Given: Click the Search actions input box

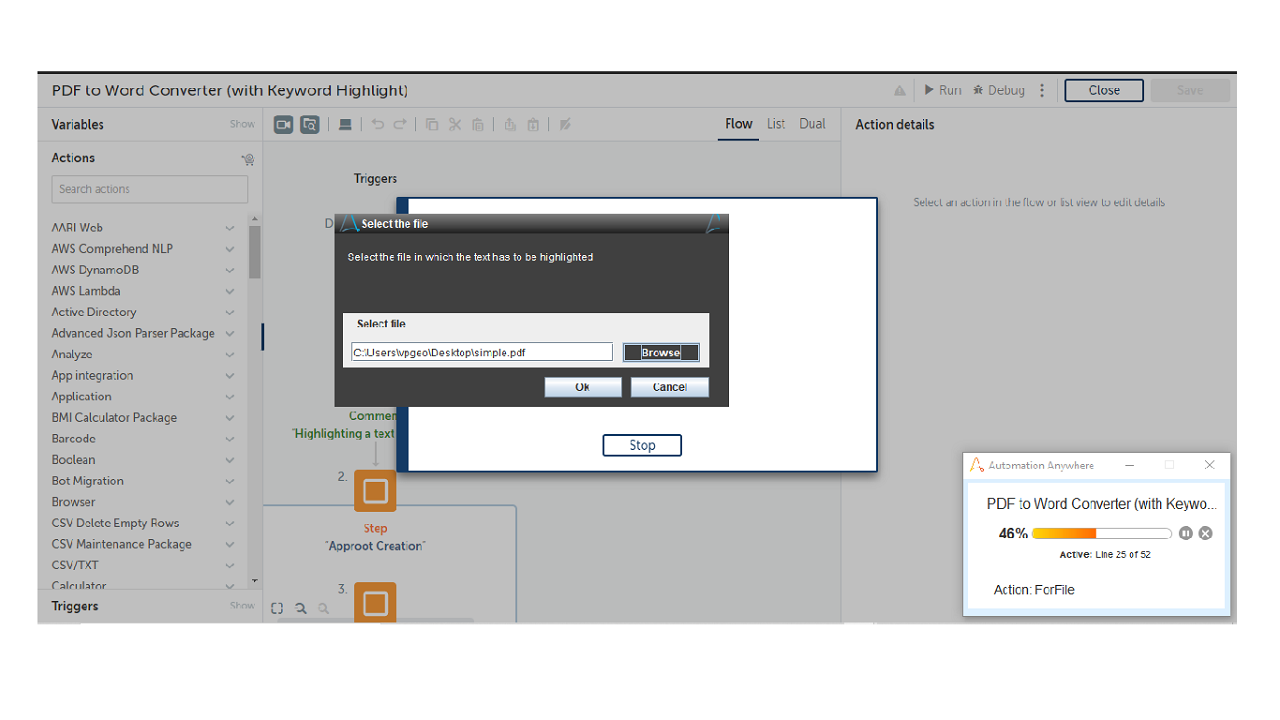Looking at the screenshot, I should [x=150, y=189].
